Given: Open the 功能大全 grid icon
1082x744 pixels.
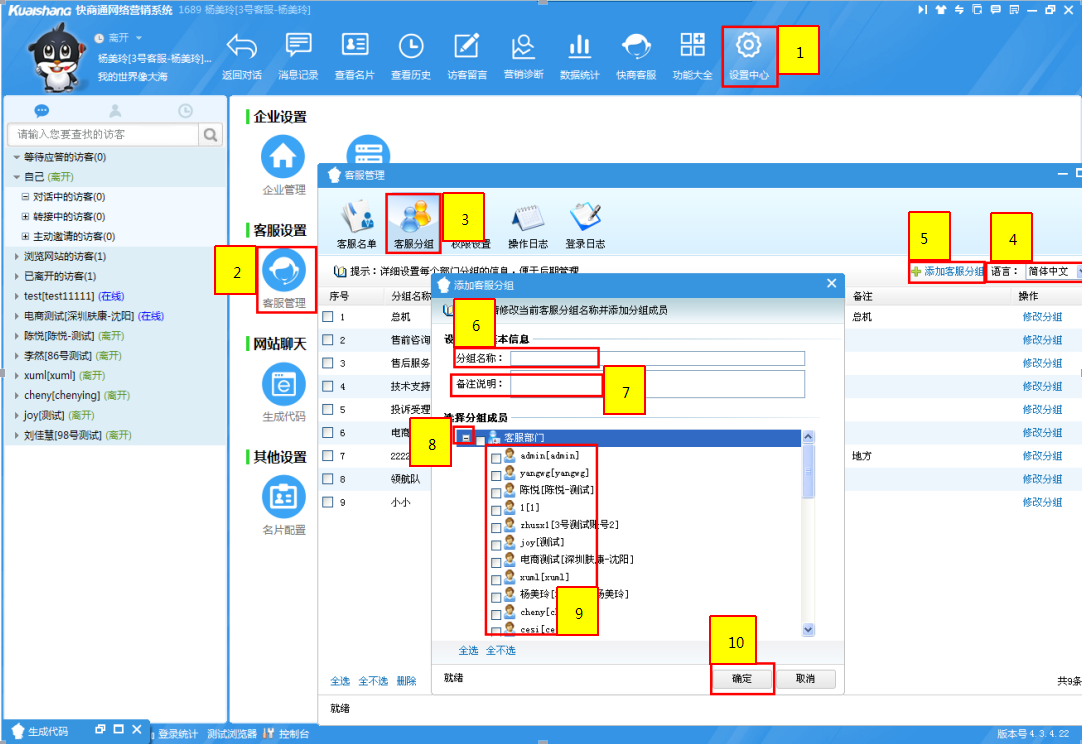Looking at the screenshot, I should click(x=692, y=47).
